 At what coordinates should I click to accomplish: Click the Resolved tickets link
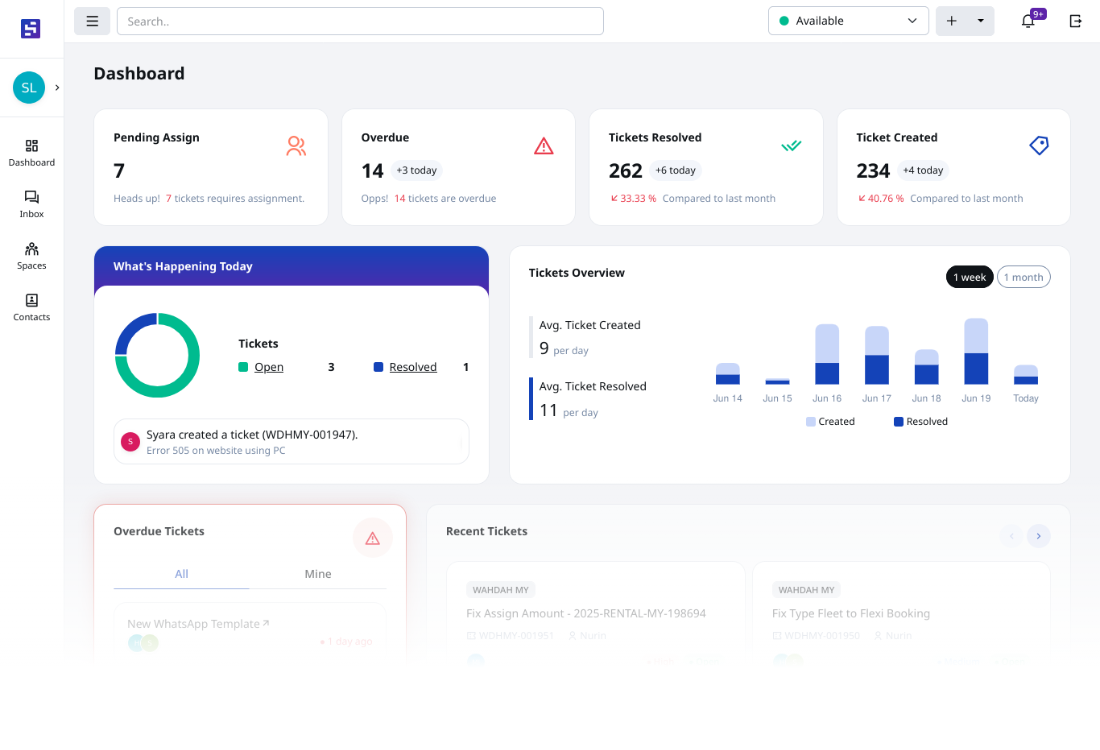(413, 367)
